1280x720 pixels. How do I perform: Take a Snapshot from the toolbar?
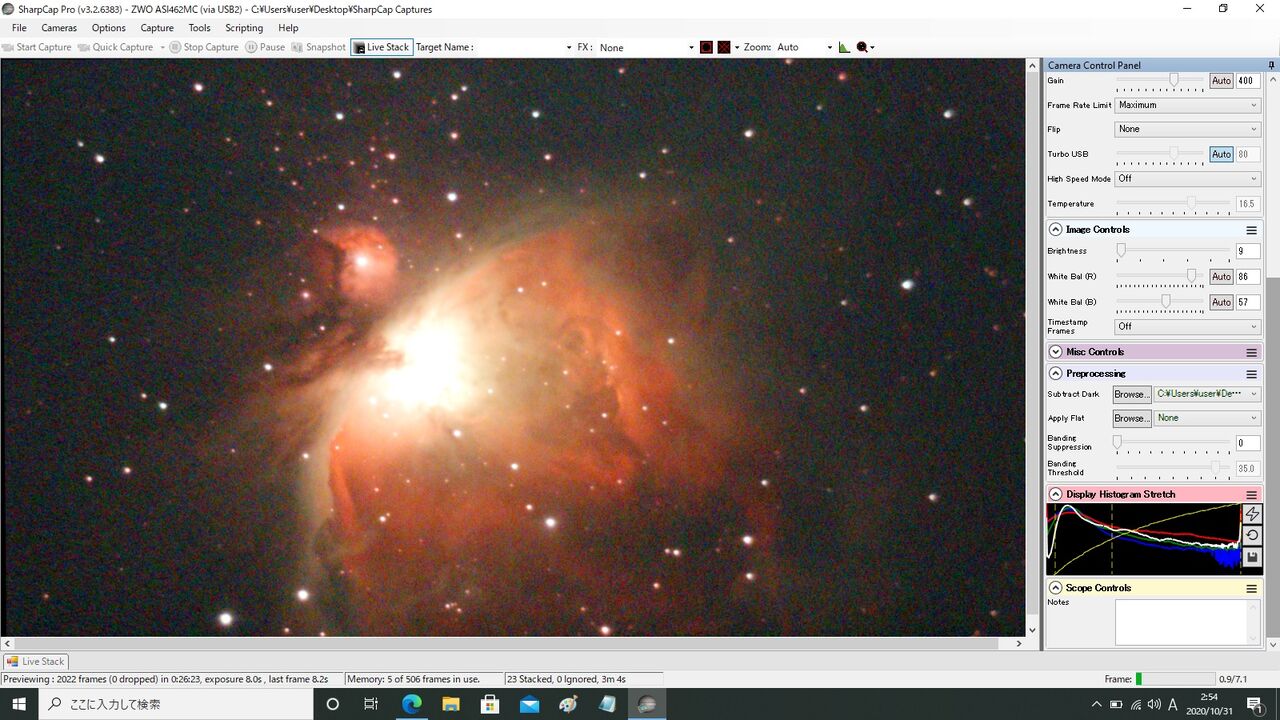click(x=319, y=47)
